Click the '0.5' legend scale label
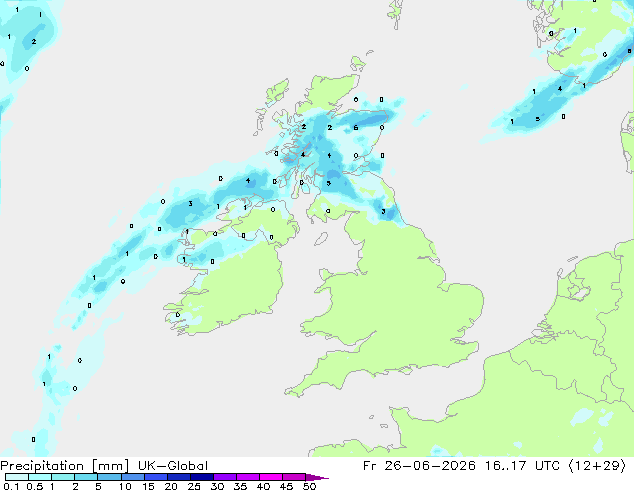Viewport: 634px width, 490px height. [35, 486]
